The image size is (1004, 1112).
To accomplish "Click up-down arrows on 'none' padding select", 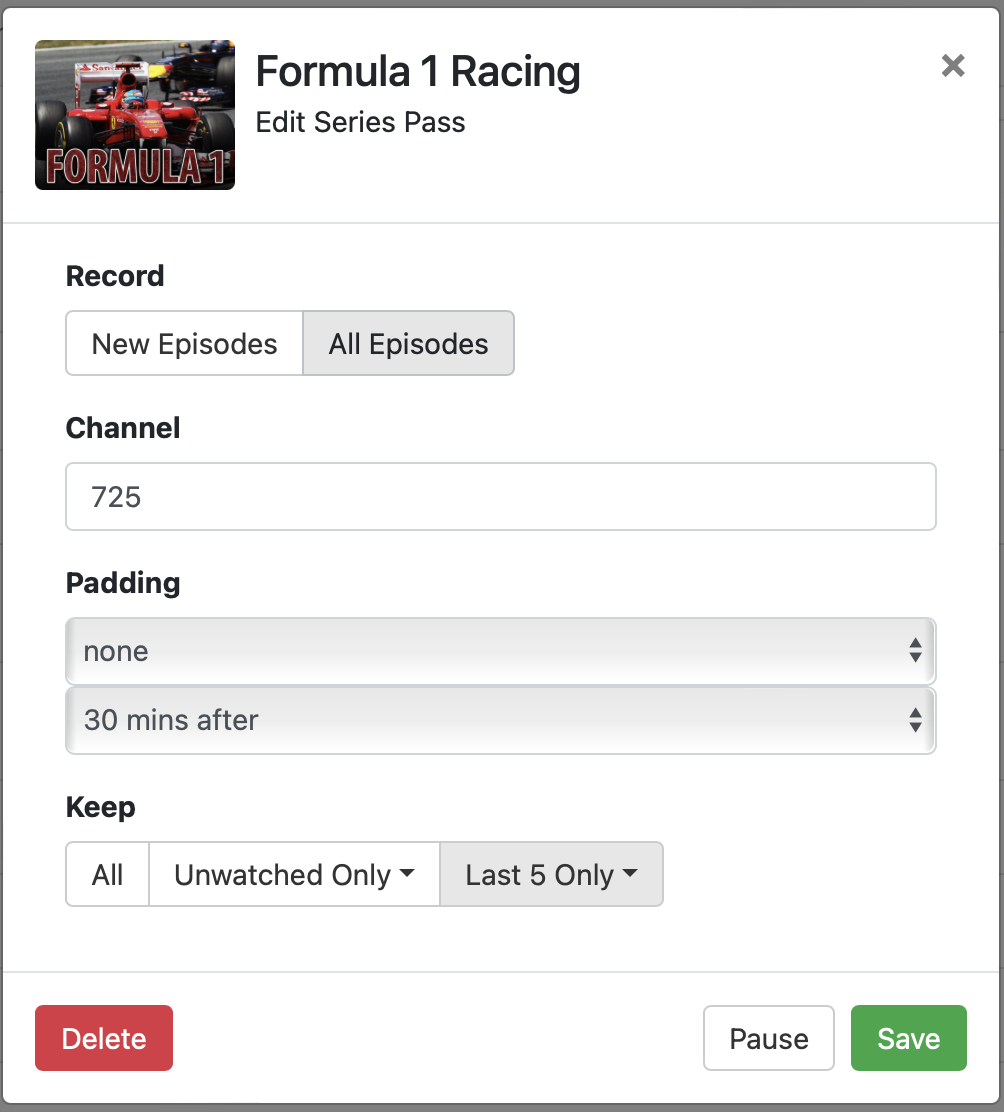I will (914, 652).
